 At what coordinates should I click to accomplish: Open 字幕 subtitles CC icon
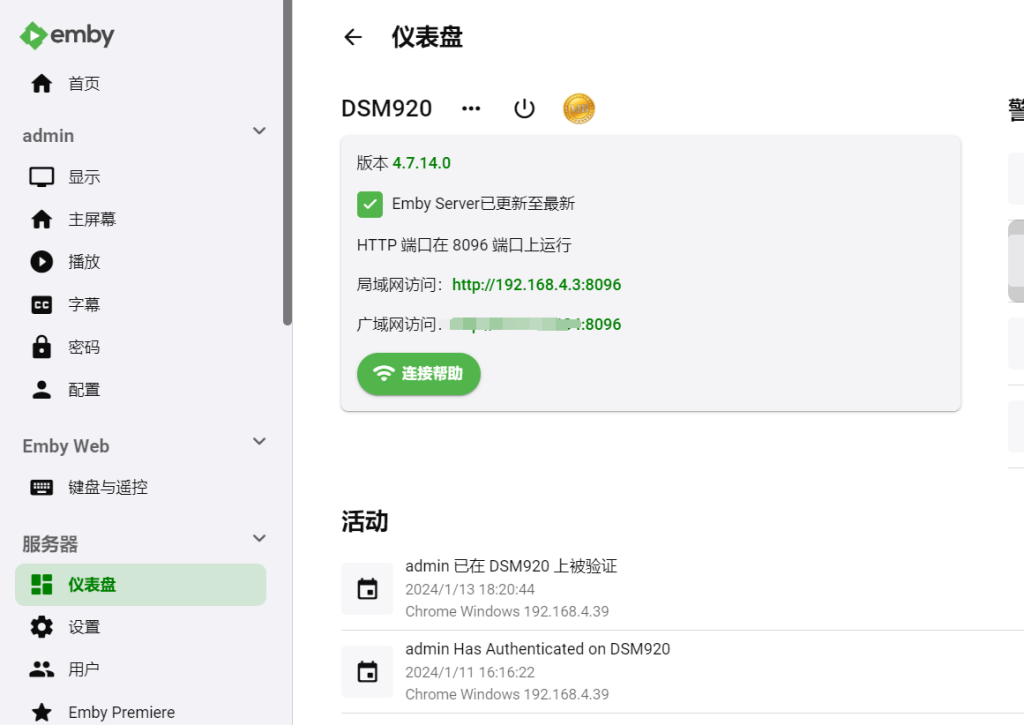point(42,305)
